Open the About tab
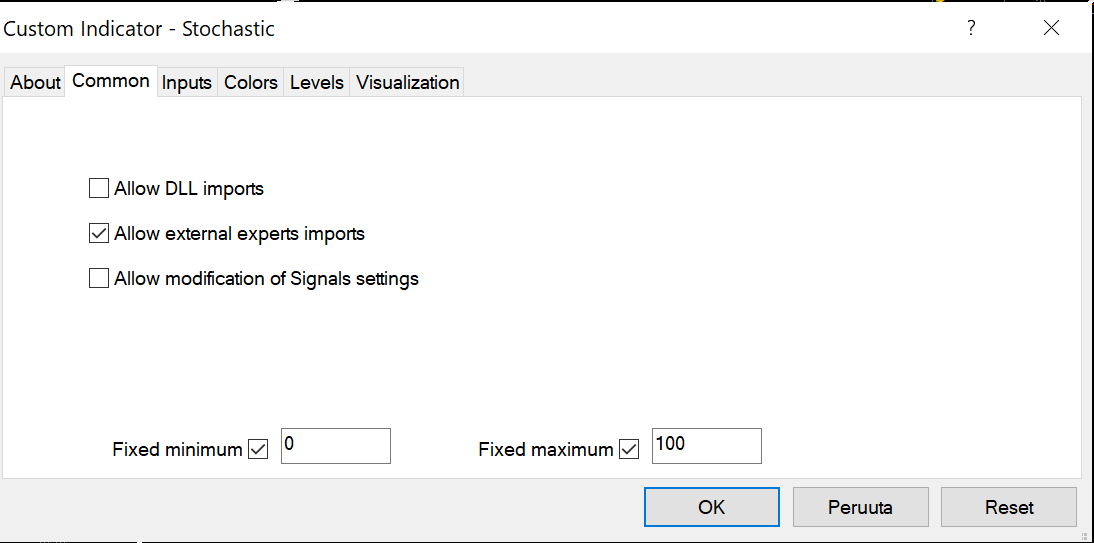 pyautogui.click(x=35, y=83)
